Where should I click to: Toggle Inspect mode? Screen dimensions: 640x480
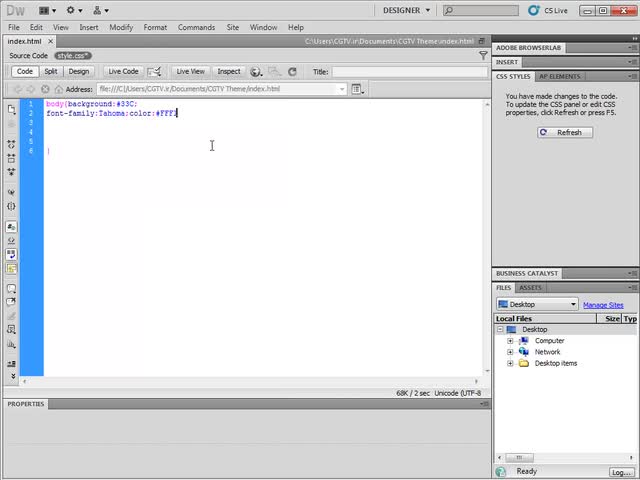coord(229,71)
